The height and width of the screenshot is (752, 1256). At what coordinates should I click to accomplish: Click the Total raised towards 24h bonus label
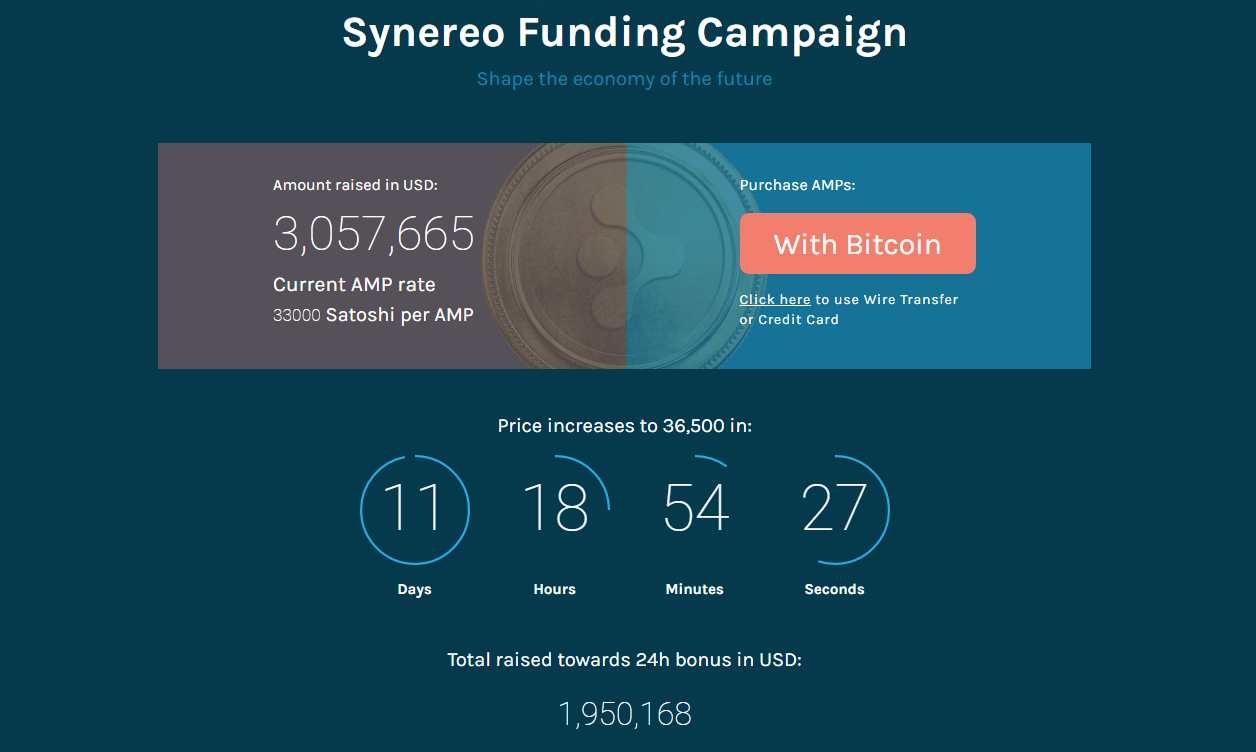coord(625,660)
